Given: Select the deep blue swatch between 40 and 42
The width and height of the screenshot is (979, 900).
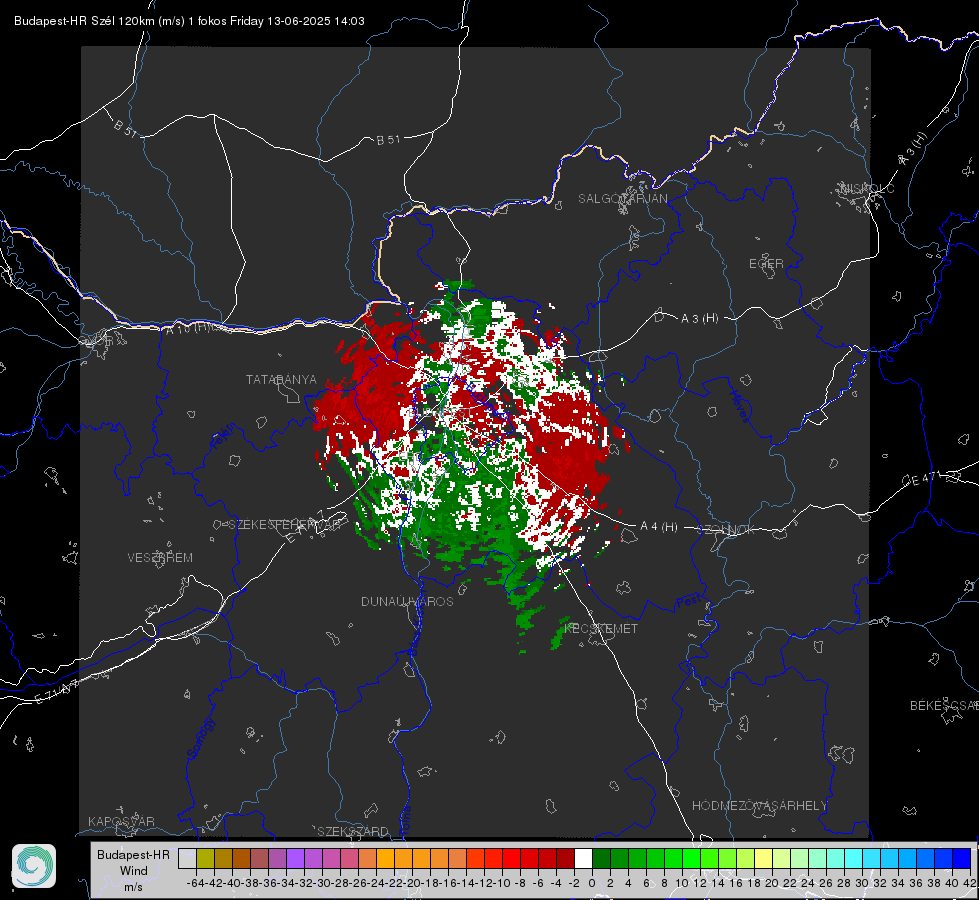Looking at the screenshot, I should pyautogui.click(x=962, y=859).
